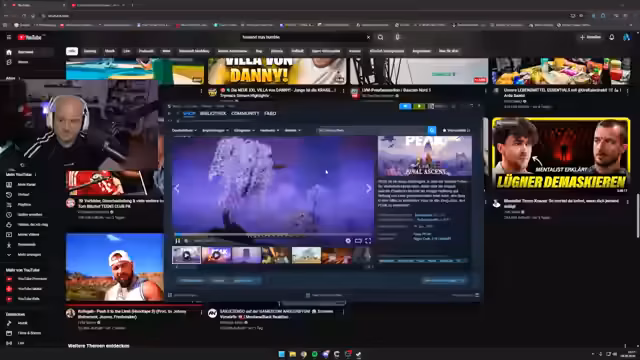640x360 pixels.
Task: Open the trailer video settings gear
Action: click(x=348, y=241)
